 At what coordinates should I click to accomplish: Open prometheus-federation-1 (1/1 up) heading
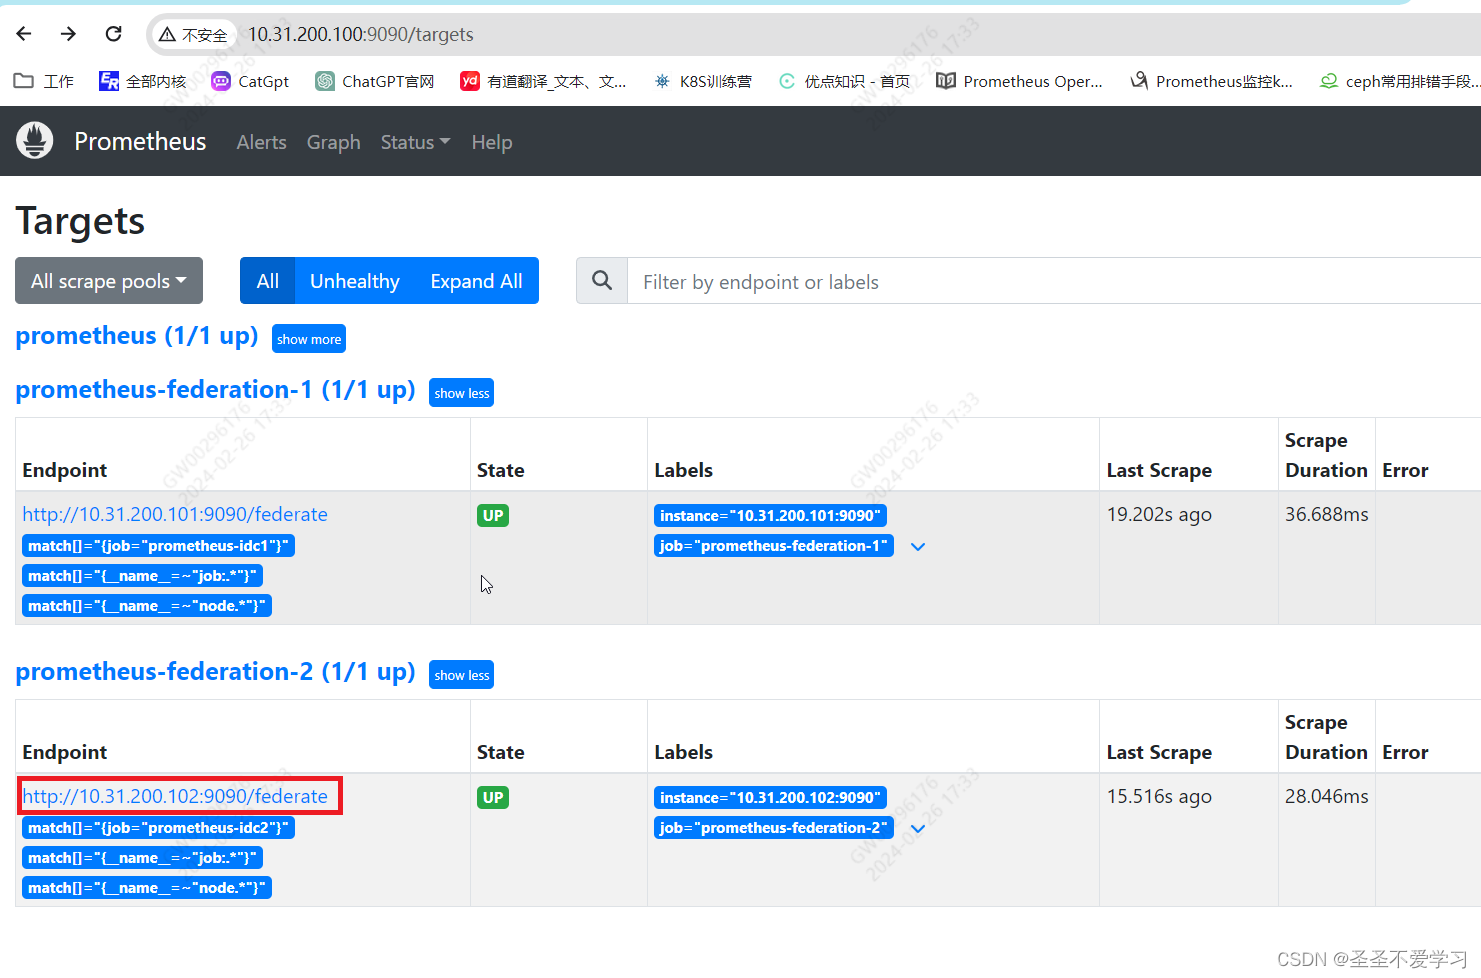click(x=215, y=389)
